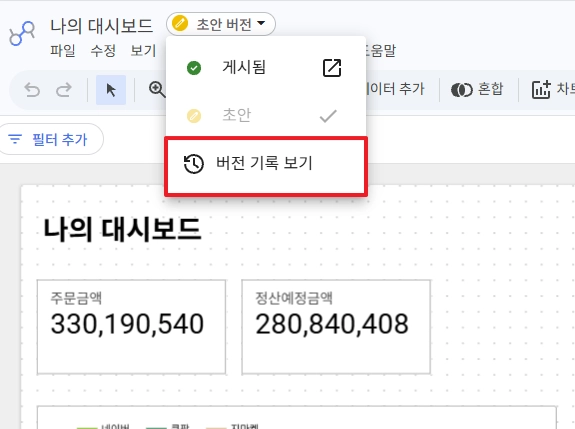Click the redo arrow icon
The width and height of the screenshot is (575, 429).
64,90
